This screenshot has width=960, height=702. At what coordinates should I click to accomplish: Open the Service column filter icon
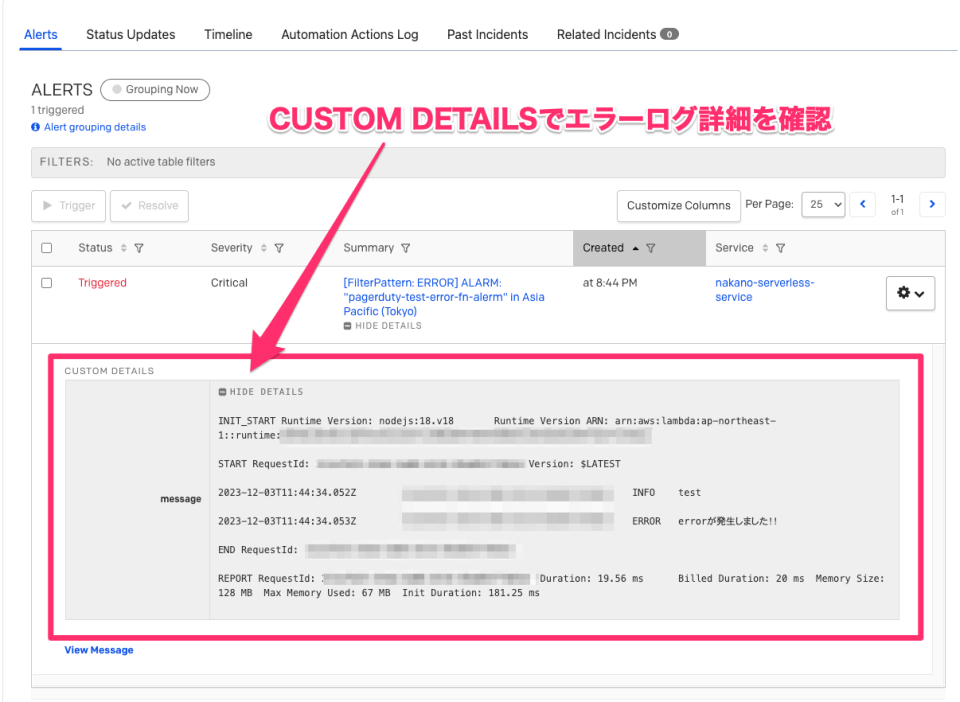click(781, 247)
